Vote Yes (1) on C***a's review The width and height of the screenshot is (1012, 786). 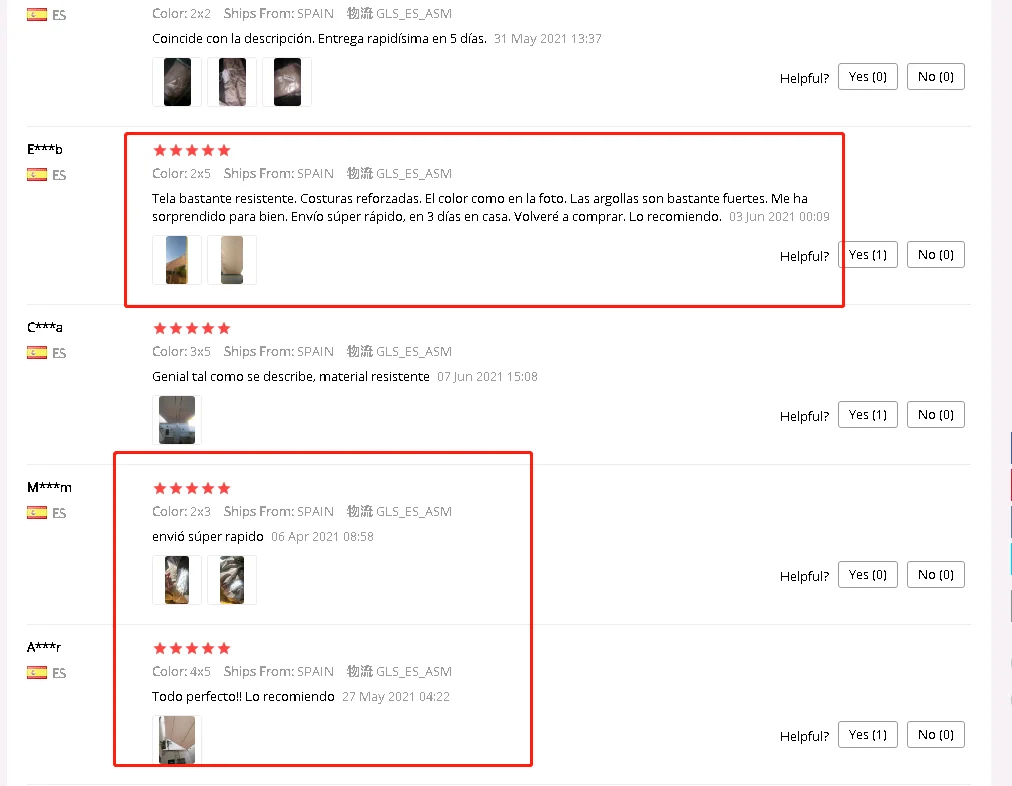(x=867, y=414)
